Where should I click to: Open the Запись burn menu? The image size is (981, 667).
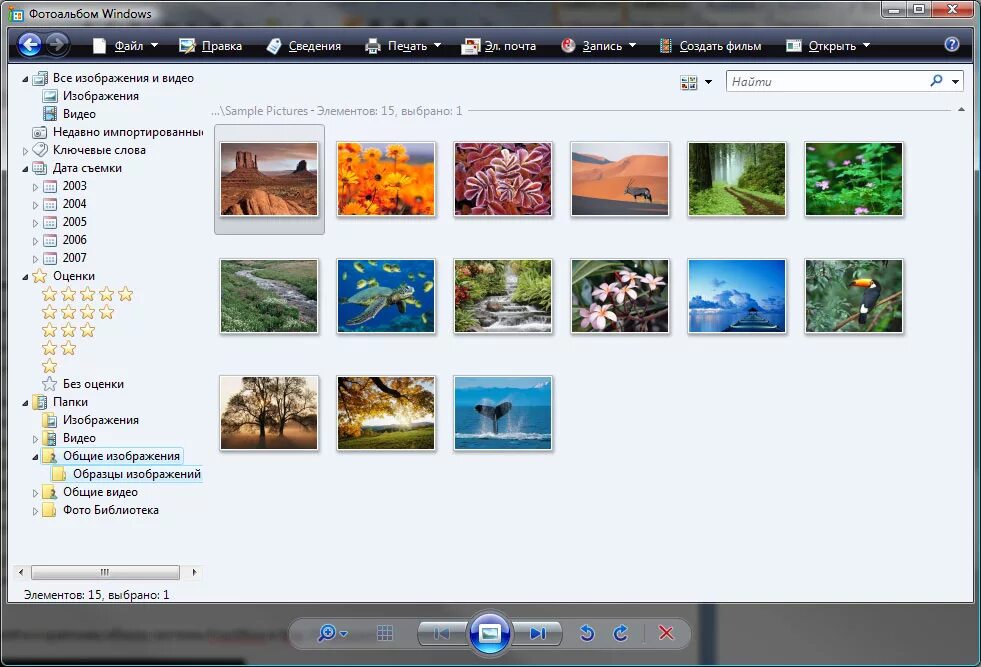coord(598,46)
